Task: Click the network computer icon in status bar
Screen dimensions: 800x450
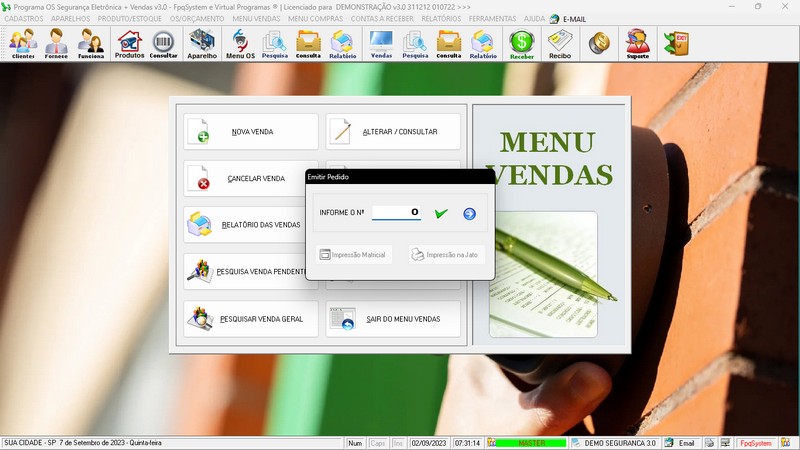Action: (726, 443)
